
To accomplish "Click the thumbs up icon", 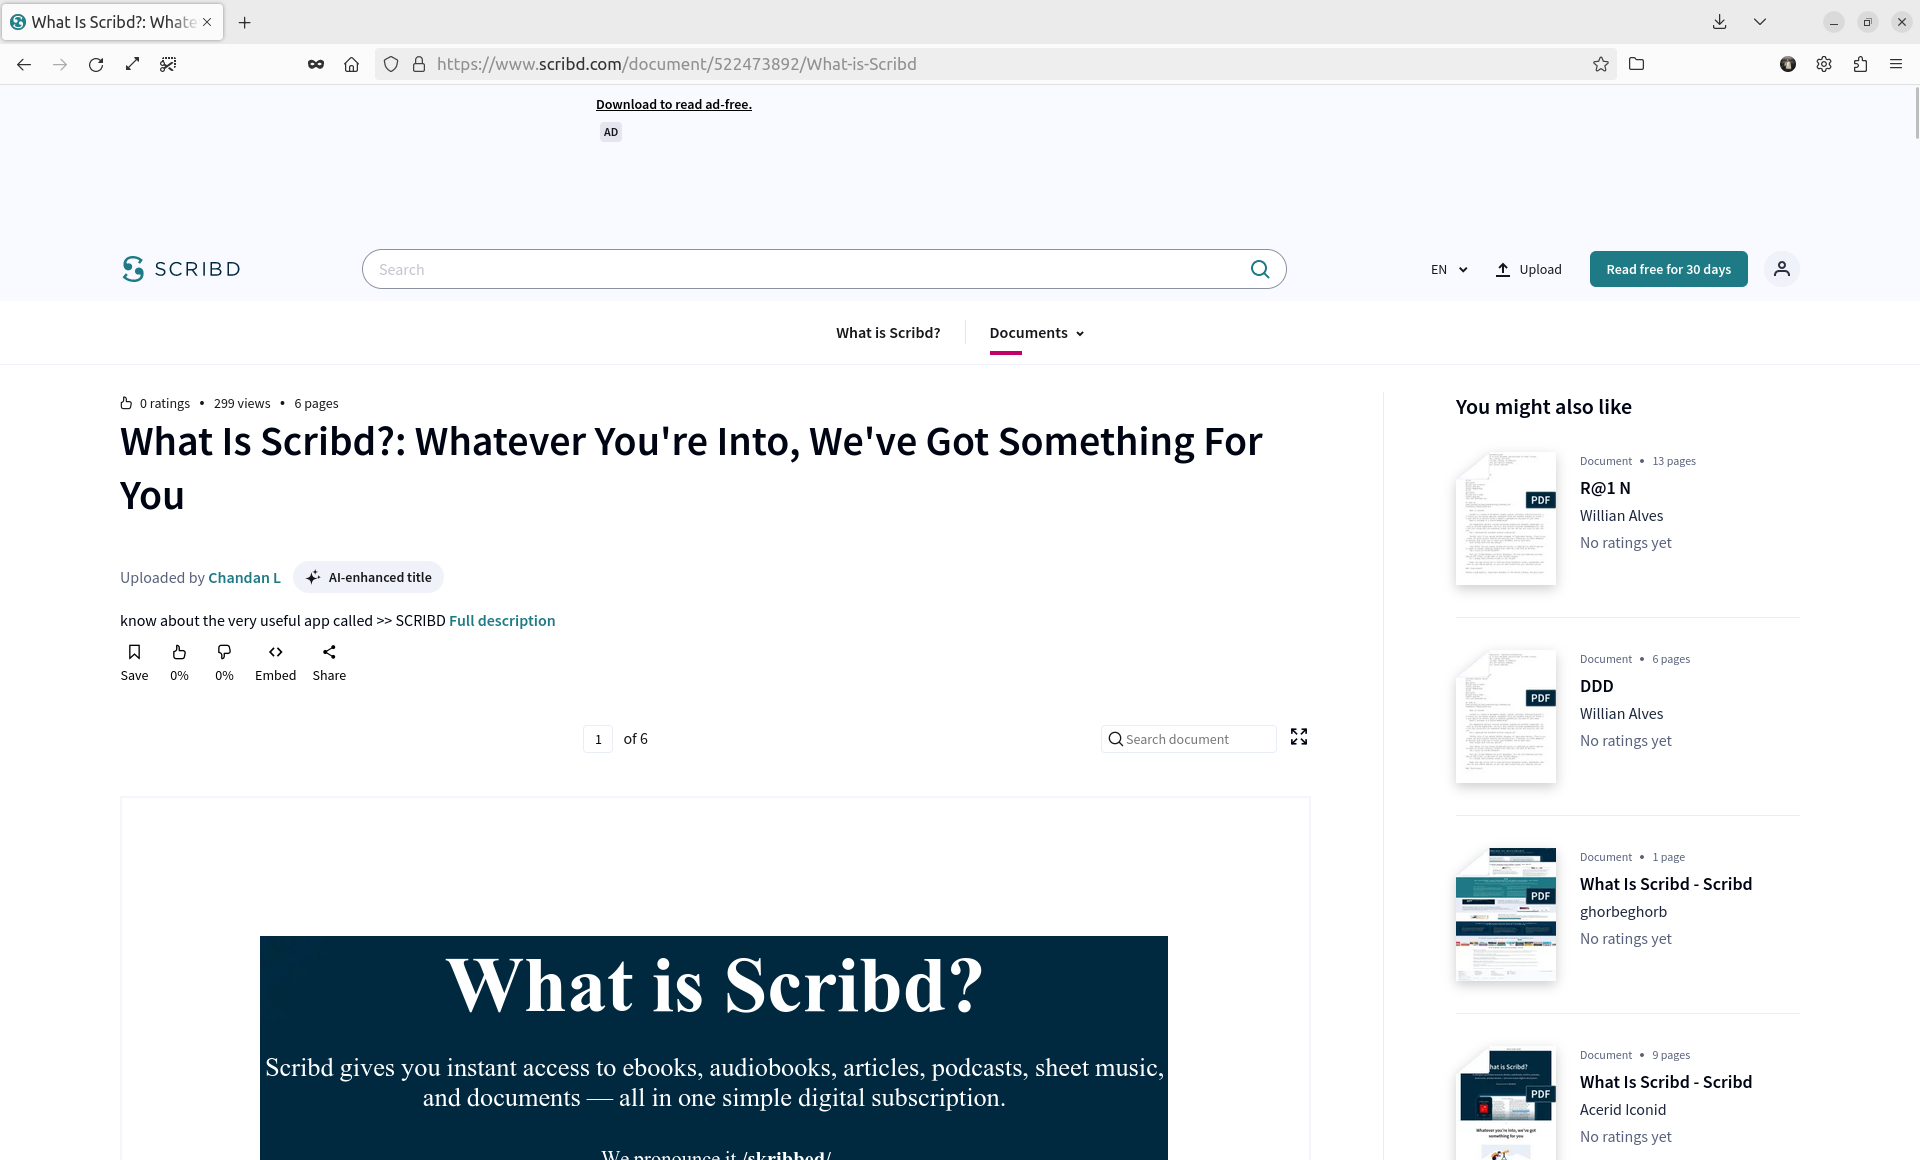I will pos(179,662).
